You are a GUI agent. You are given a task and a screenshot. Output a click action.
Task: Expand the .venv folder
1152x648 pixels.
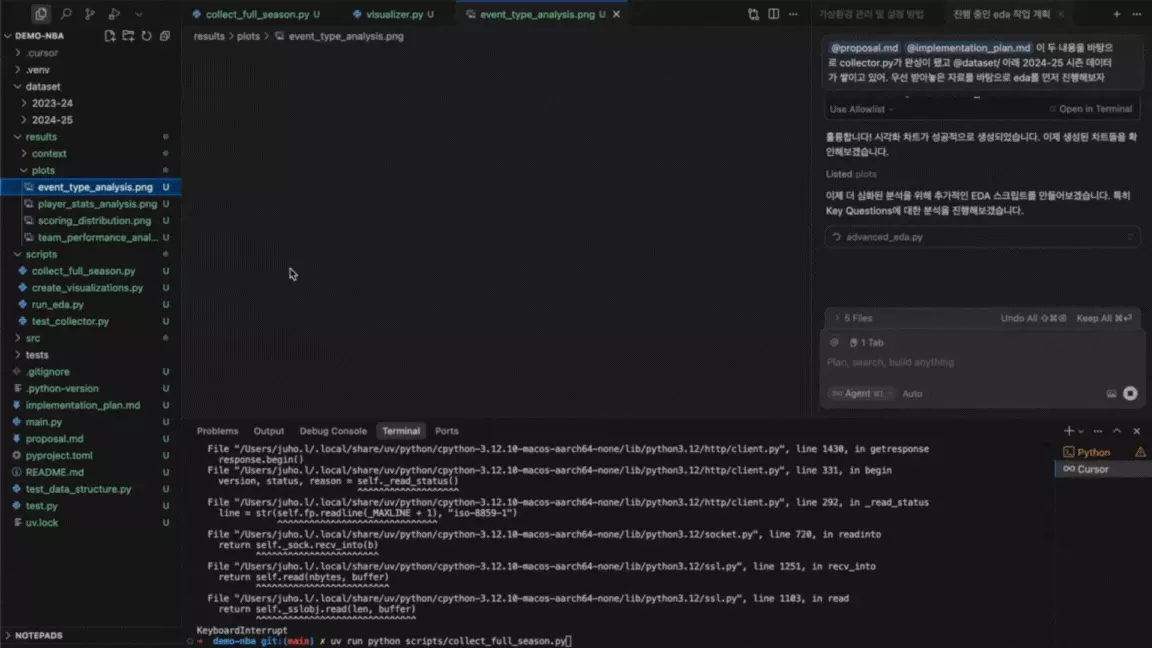[x=18, y=70]
